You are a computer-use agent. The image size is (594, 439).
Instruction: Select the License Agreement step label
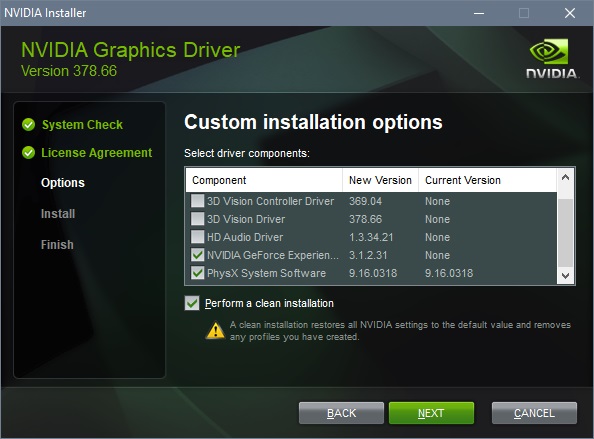(97, 153)
